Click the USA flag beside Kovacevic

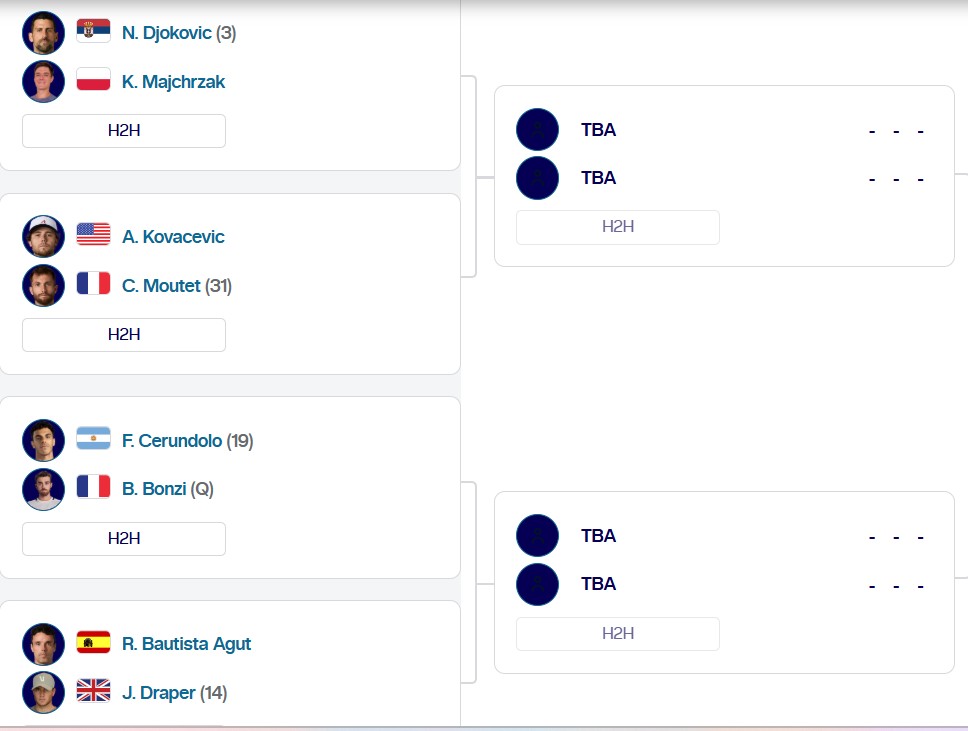(93, 236)
